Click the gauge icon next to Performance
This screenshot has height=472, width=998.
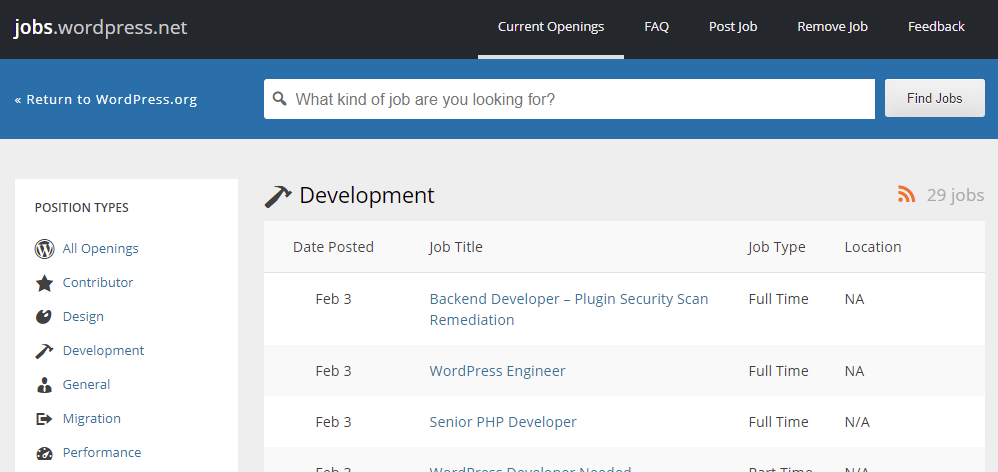point(44,453)
